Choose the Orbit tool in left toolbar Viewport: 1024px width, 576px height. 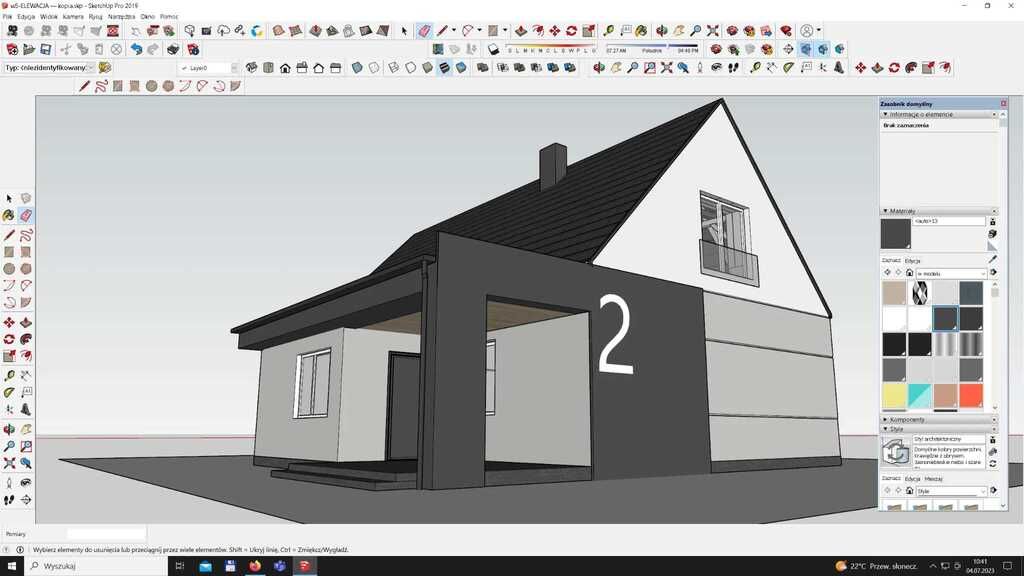coord(9,429)
